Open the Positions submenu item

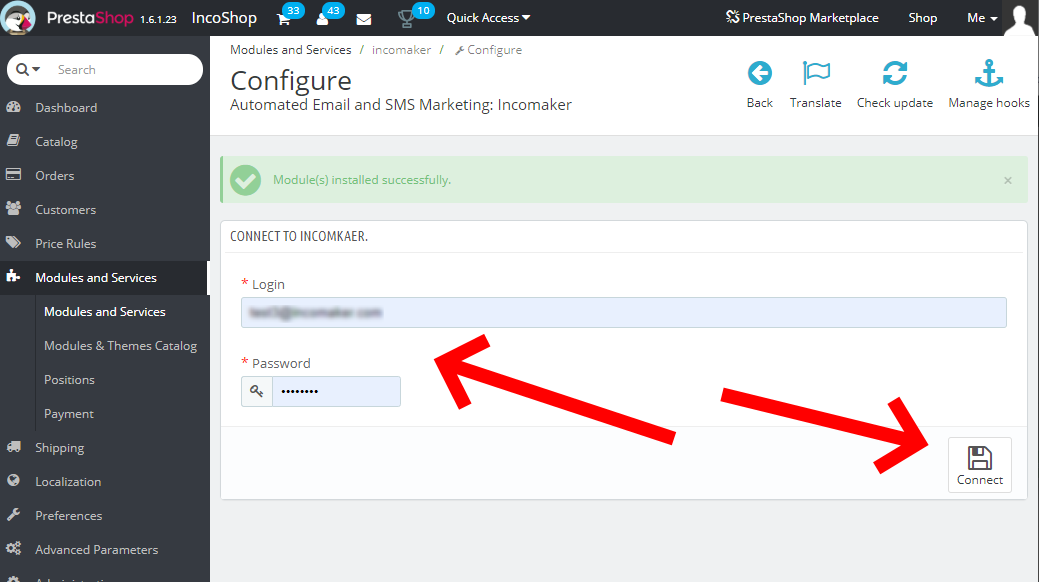click(x=70, y=380)
